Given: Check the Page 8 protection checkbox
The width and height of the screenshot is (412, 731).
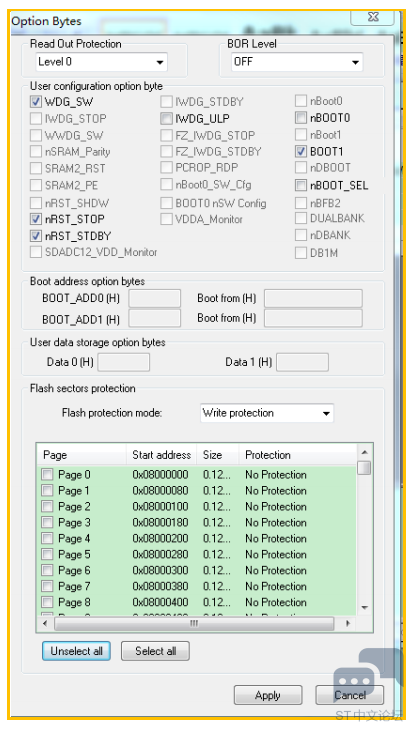Looking at the screenshot, I should point(47,602).
